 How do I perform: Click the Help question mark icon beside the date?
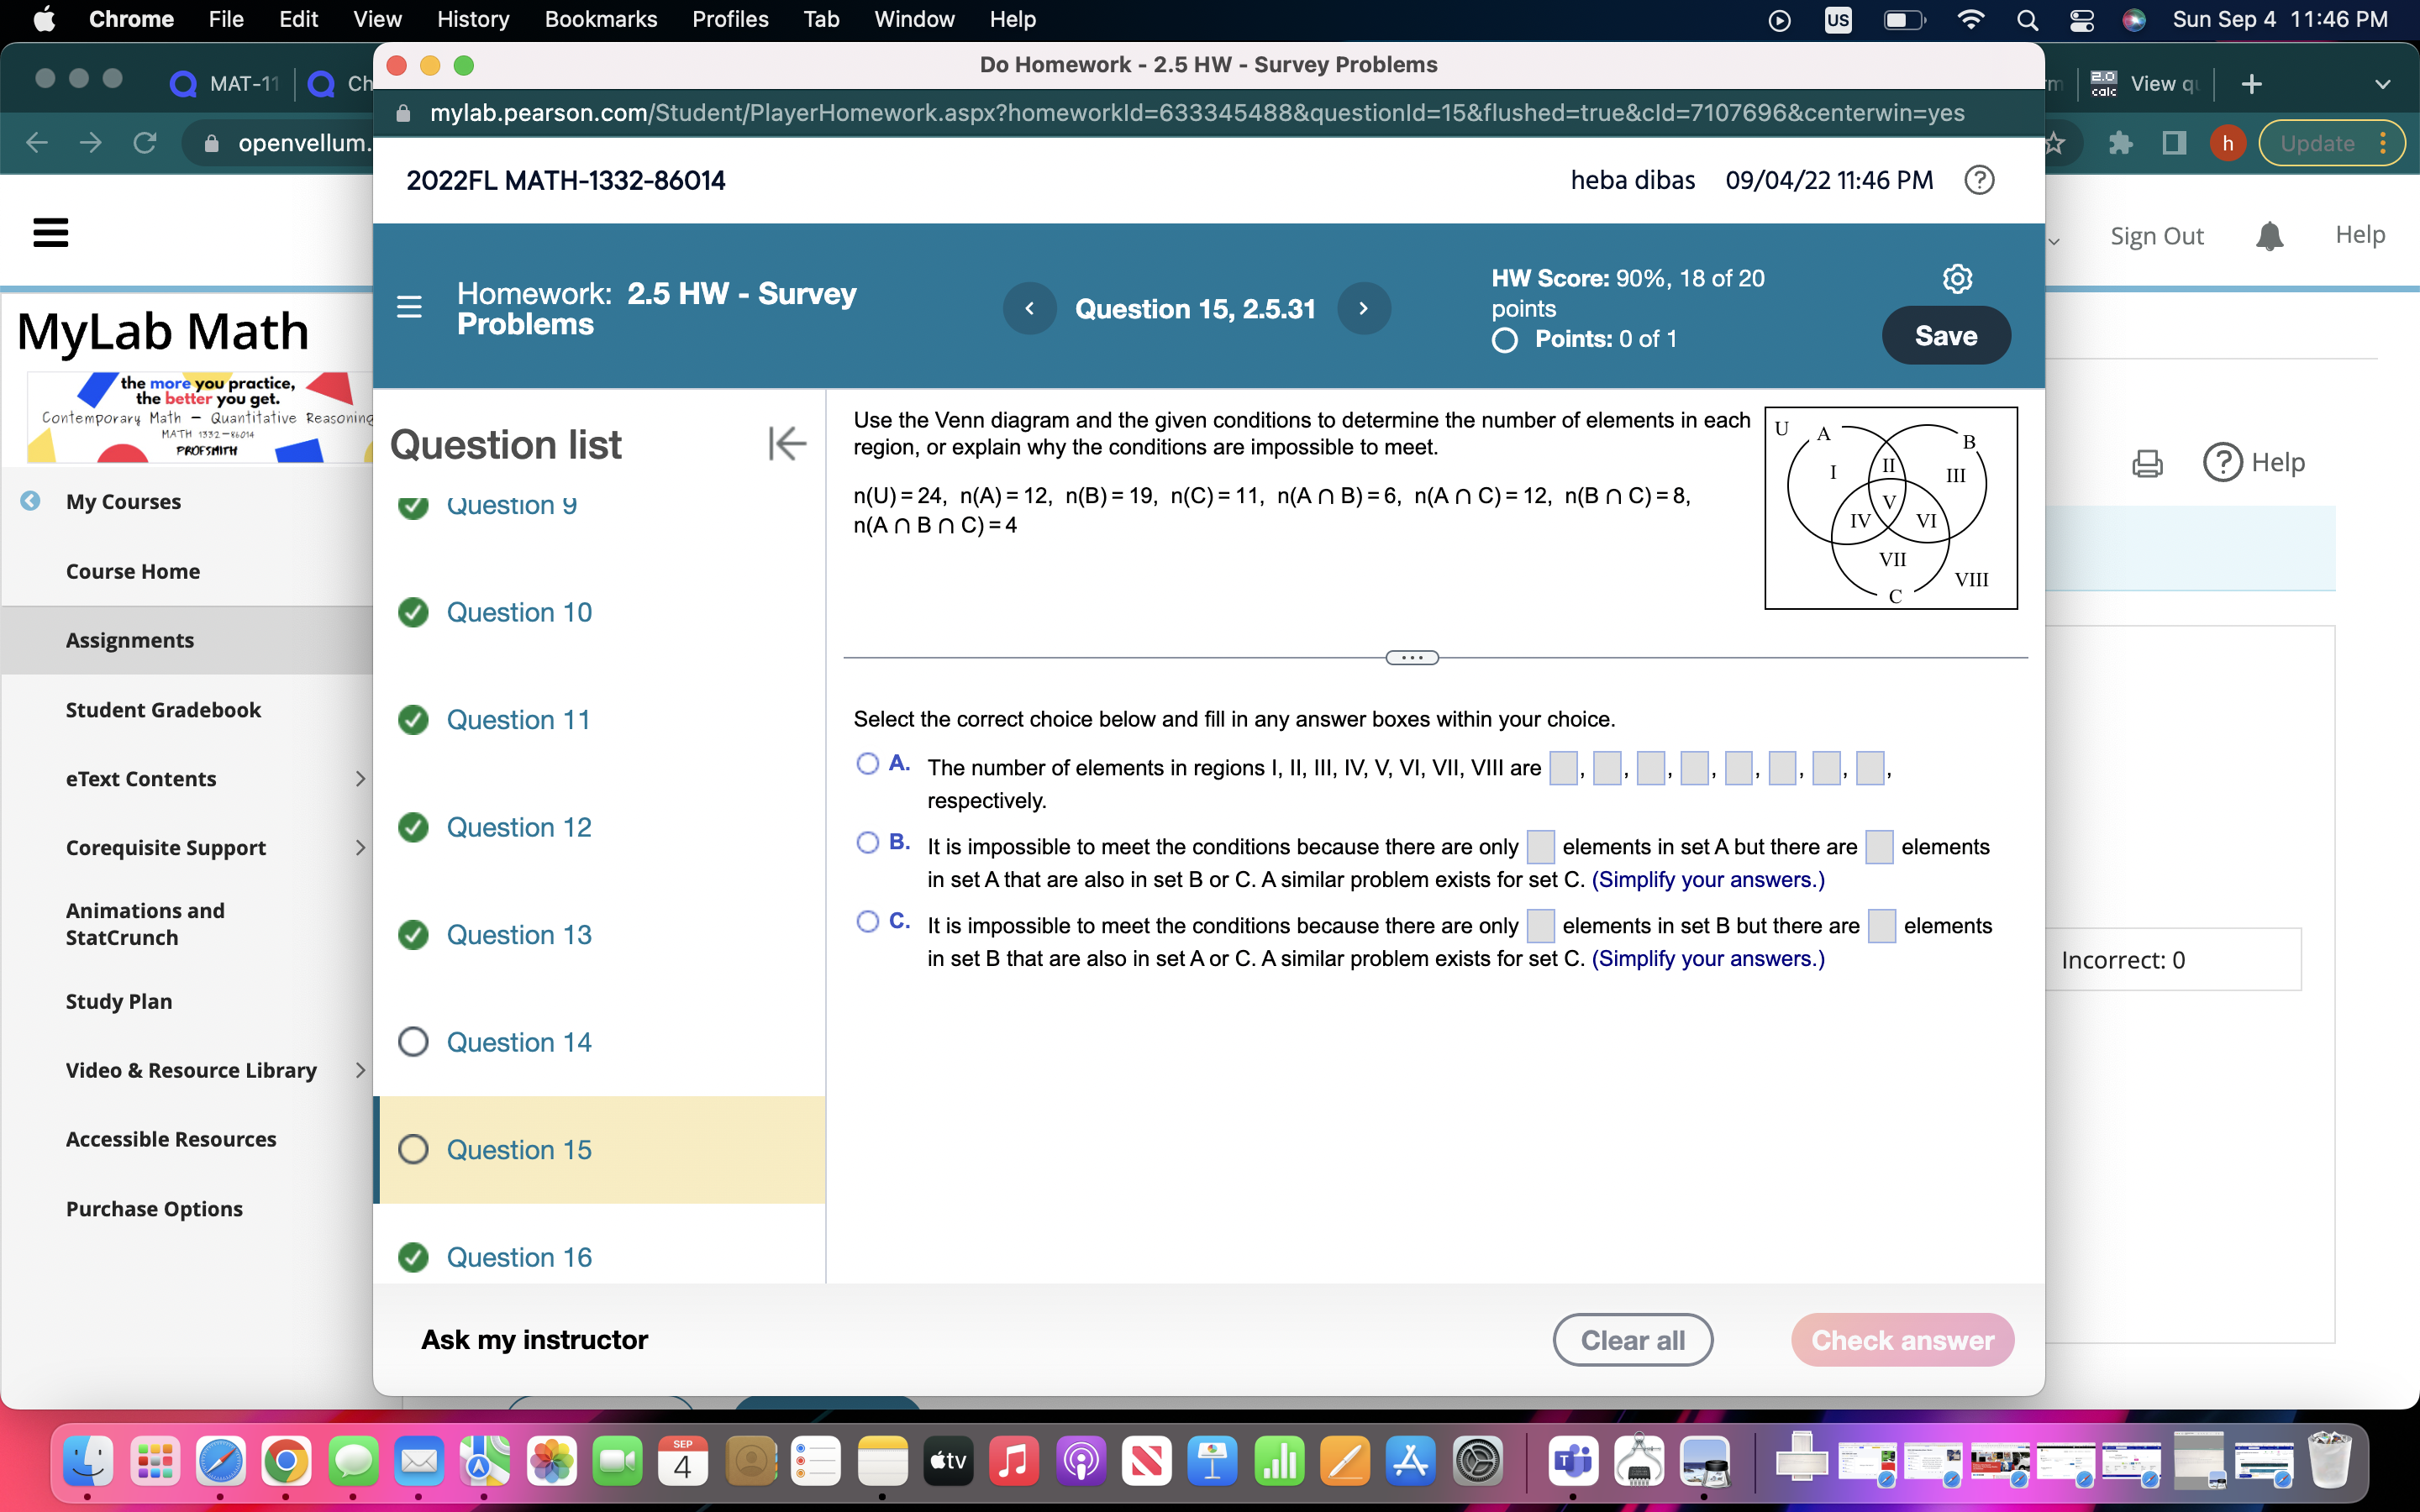(x=1978, y=180)
